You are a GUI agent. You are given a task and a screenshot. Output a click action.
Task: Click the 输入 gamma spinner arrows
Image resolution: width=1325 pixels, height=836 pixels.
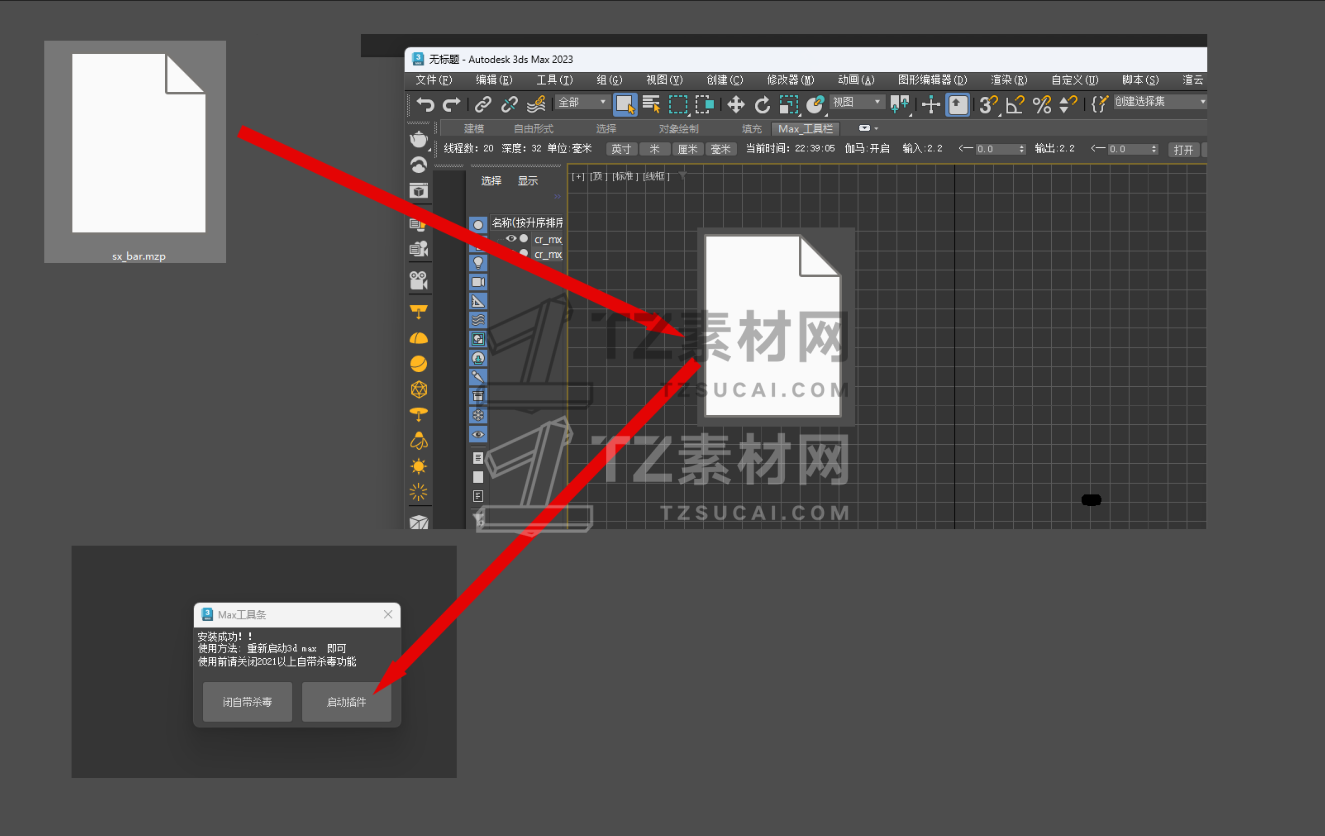[1022, 149]
